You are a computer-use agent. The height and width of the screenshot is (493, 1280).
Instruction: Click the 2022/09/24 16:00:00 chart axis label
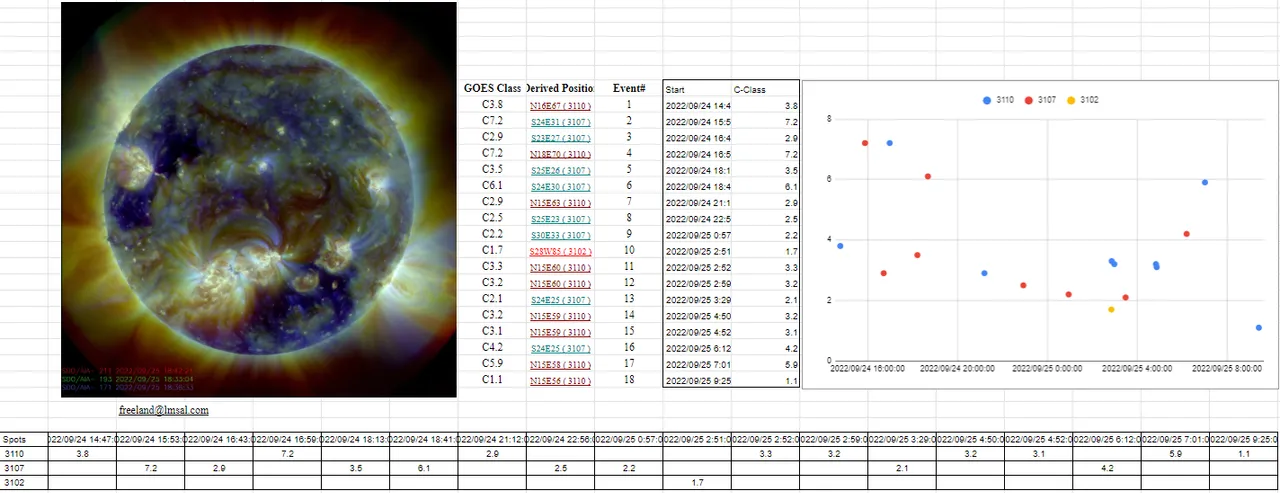pos(868,368)
